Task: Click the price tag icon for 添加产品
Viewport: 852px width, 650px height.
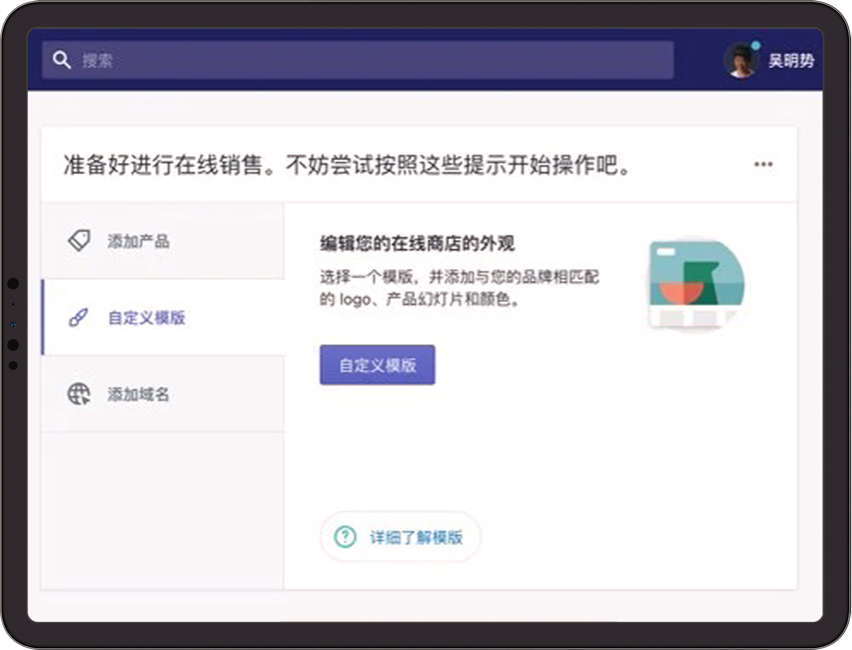Action: coord(79,241)
